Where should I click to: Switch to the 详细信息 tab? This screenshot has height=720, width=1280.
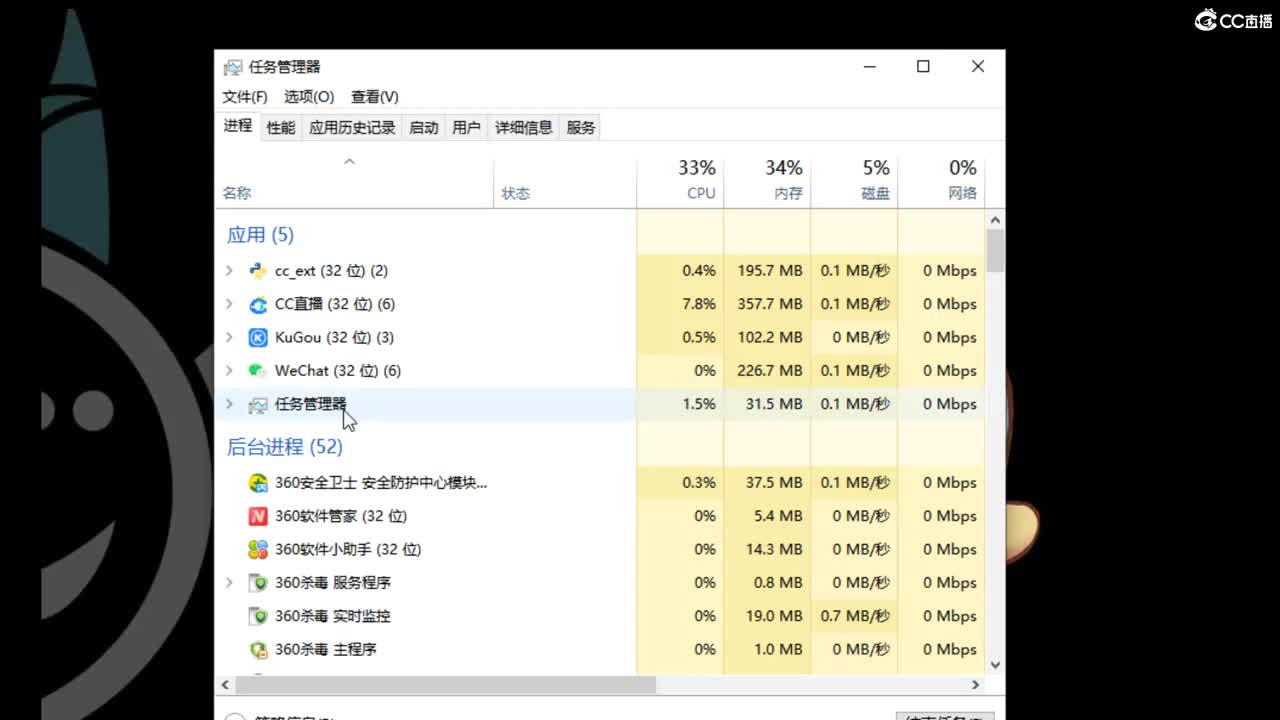pyautogui.click(x=524, y=128)
